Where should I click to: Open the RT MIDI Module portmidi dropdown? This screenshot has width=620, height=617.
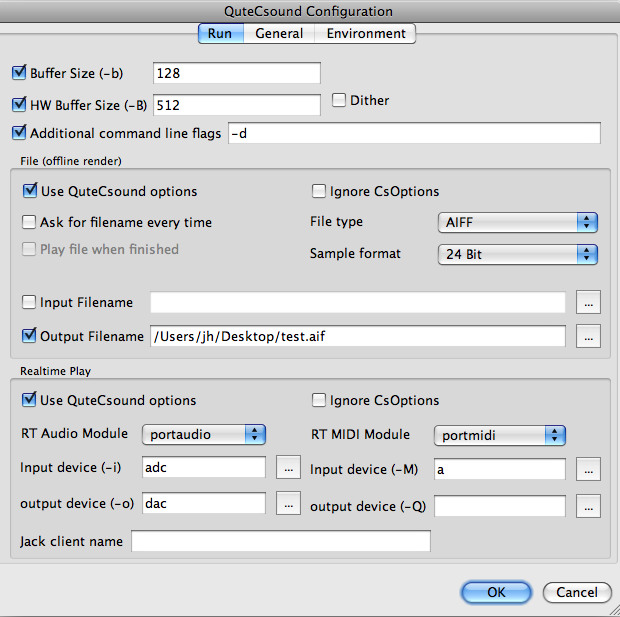tap(500, 435)
